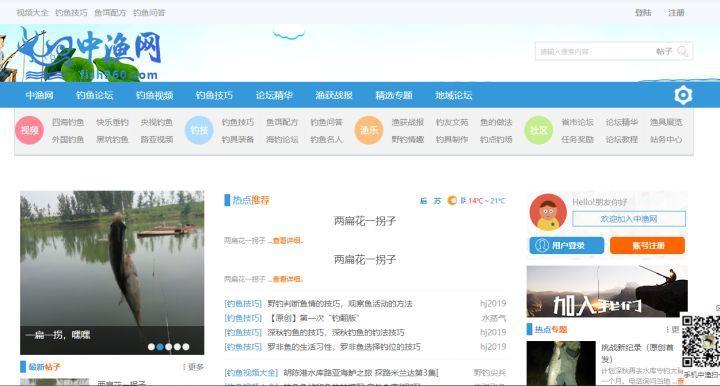720x386 pixels.
Task: Open the 加入我们 banner image
Action: [607, 291]
